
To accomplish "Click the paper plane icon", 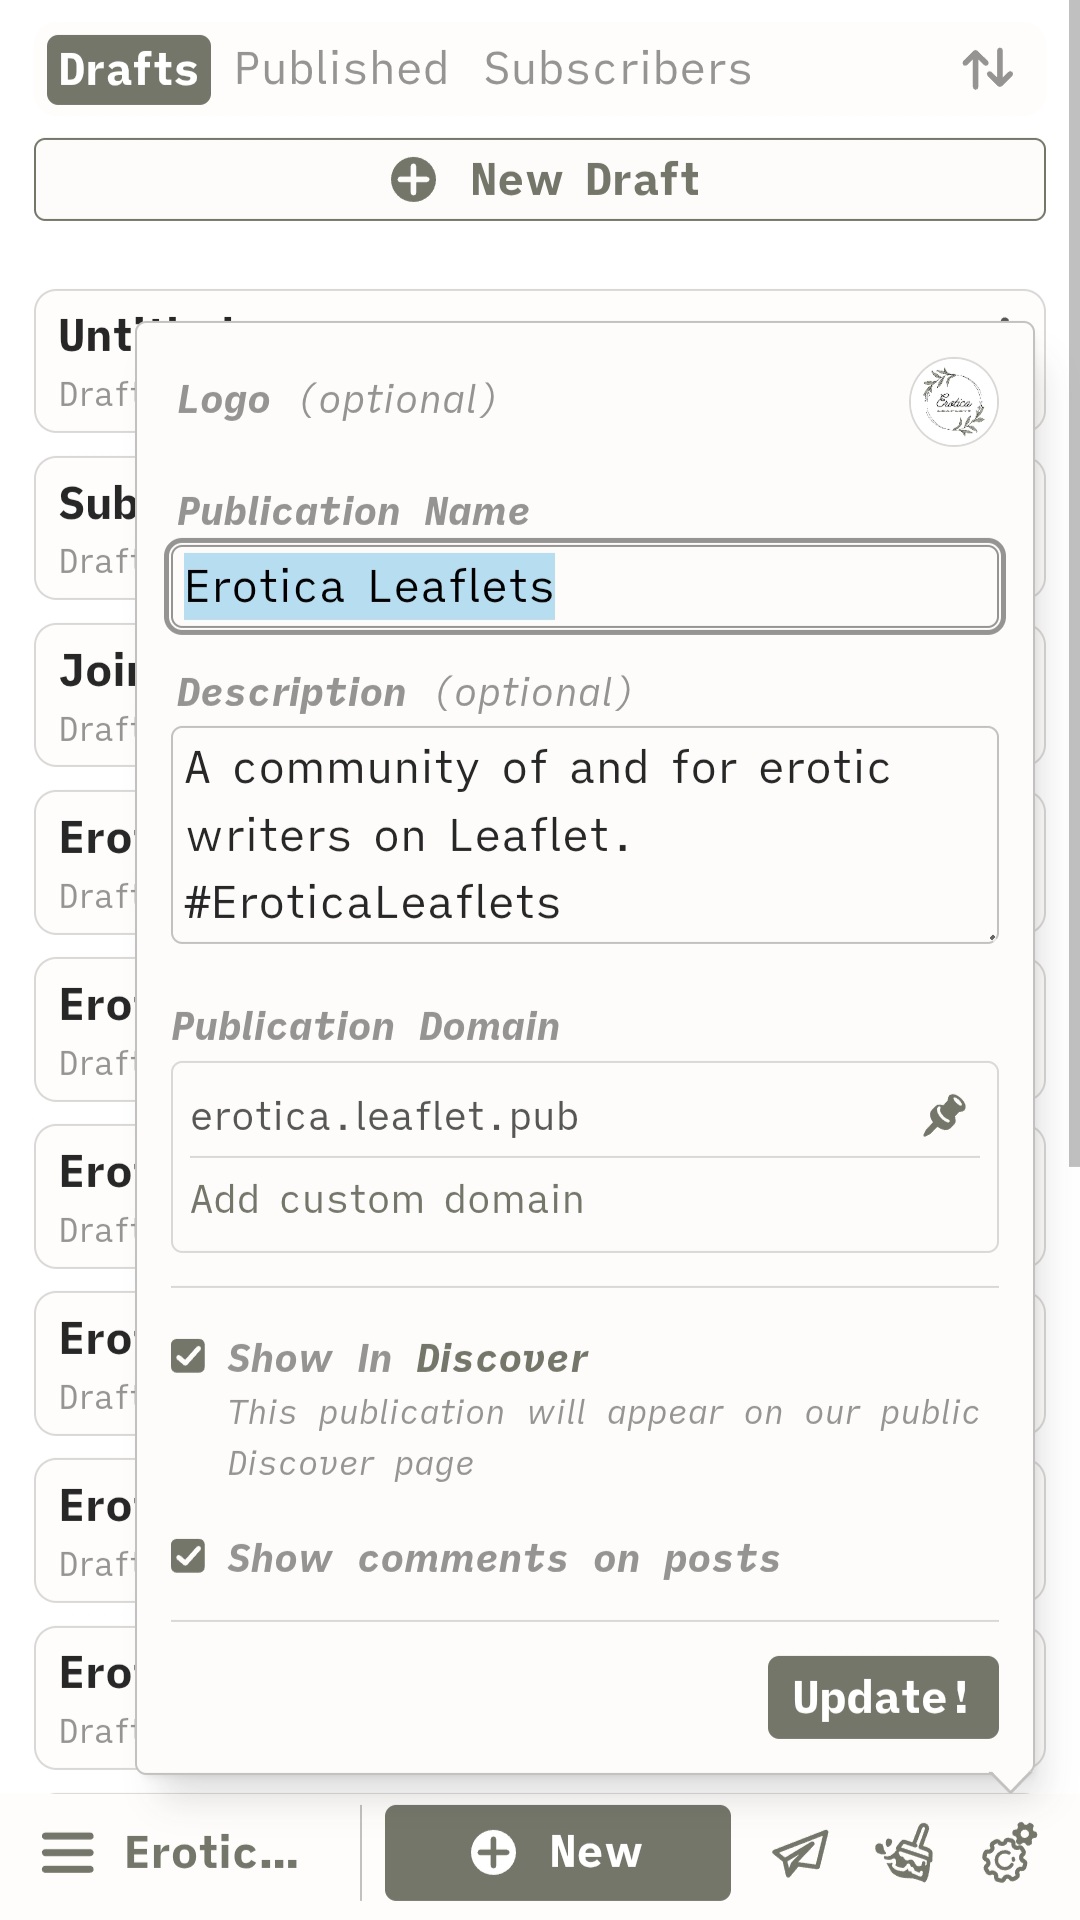I will click(x=800, y=1853).
